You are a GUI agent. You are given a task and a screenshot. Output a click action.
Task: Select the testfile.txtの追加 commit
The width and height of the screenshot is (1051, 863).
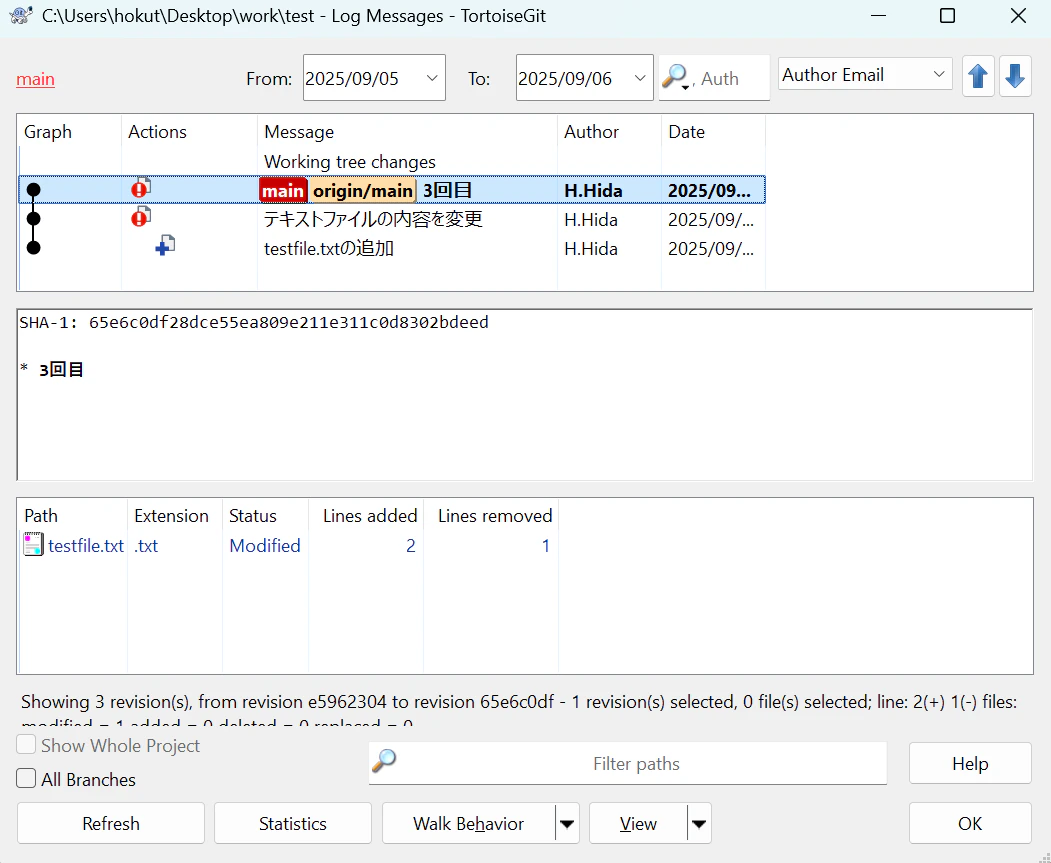coord(392,248)
